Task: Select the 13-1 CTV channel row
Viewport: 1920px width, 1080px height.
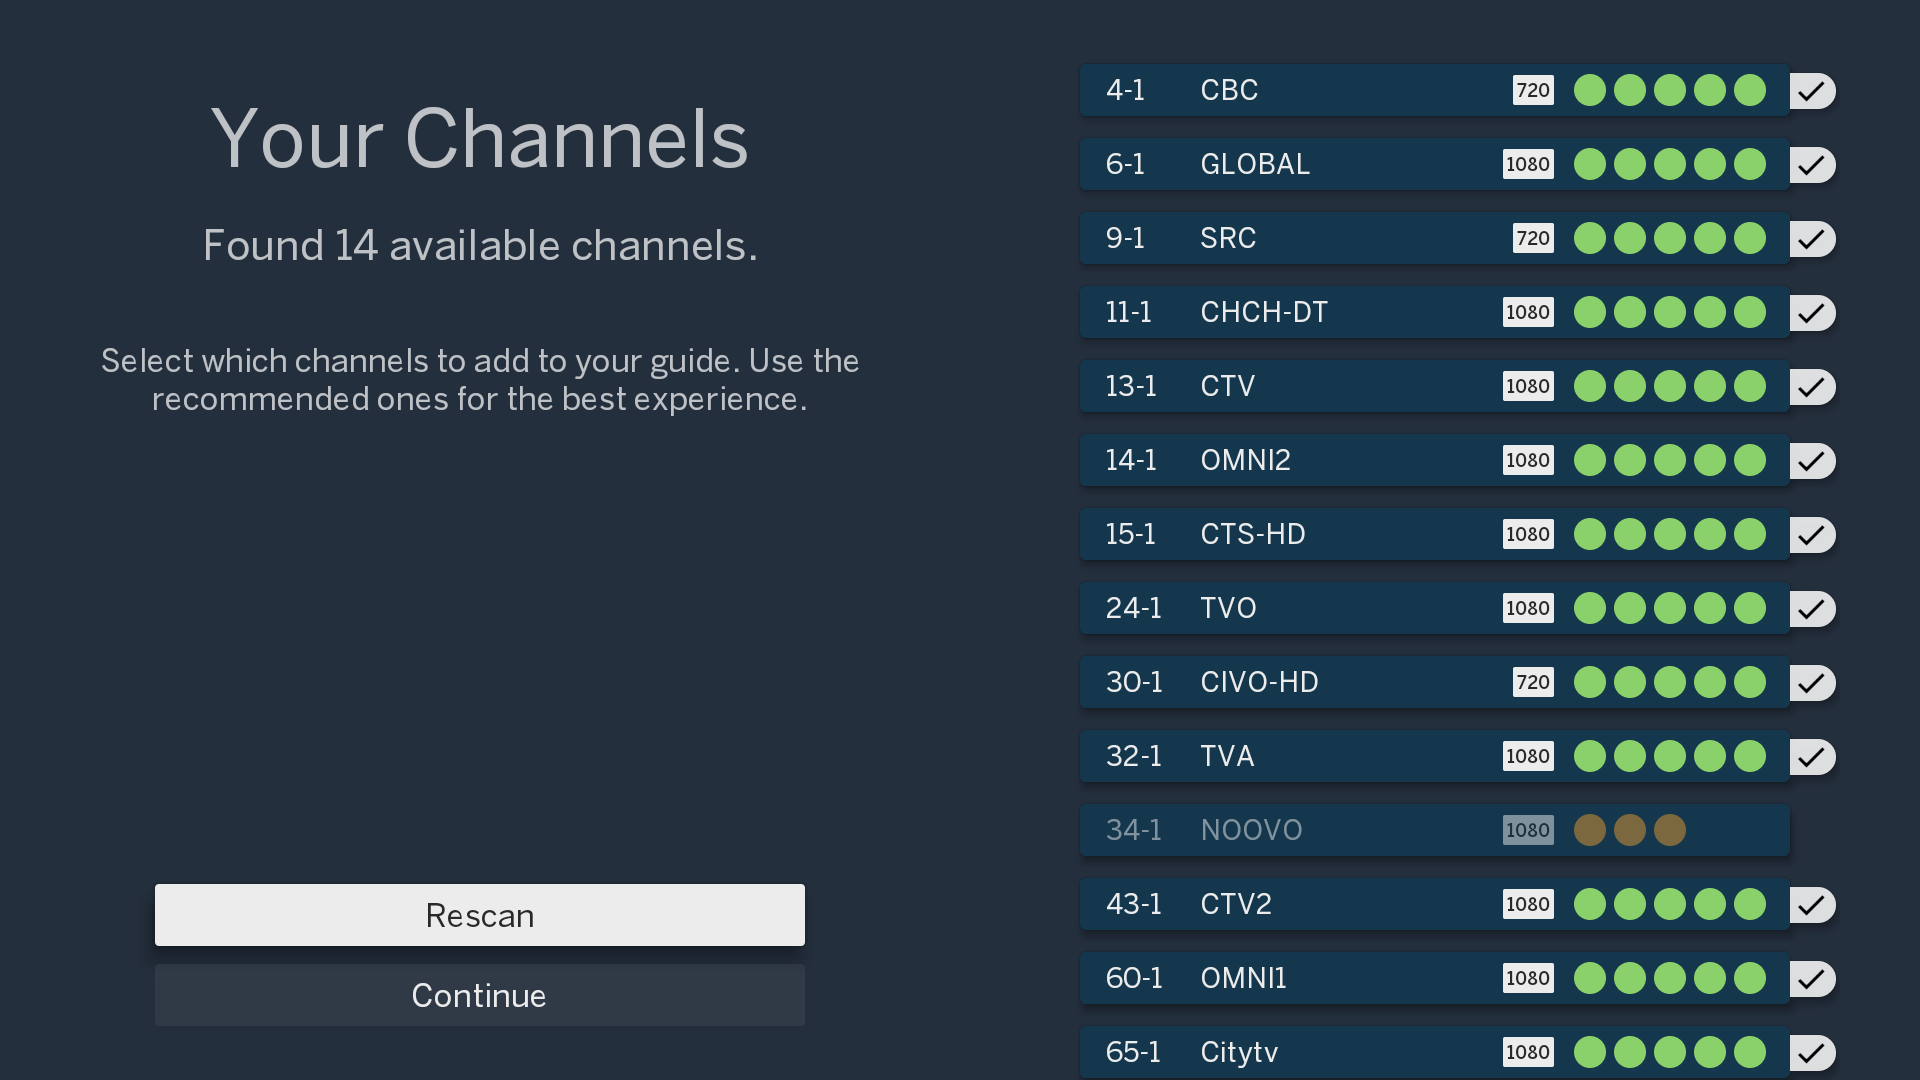Action: pos(1435,386)
